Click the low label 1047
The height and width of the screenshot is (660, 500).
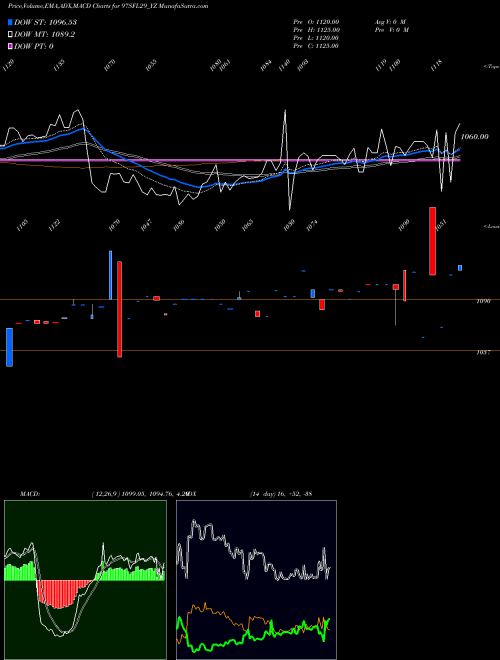point(146,225)
